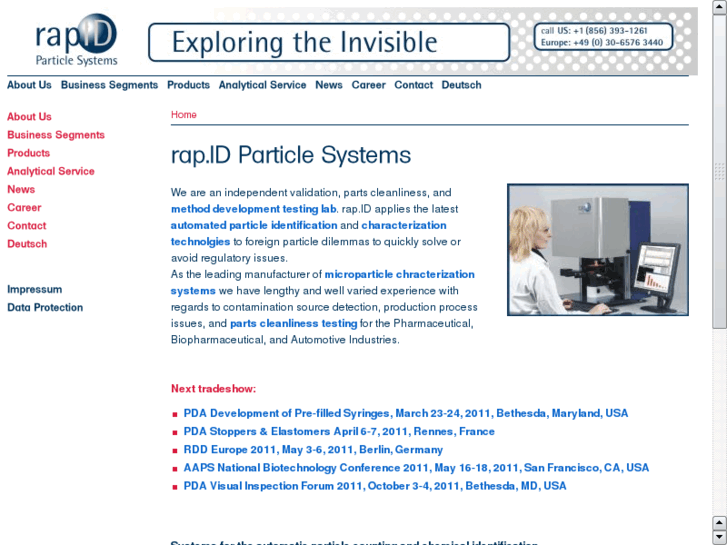Screen dimensions: 727x545
Task: Select Career in the red sidebar
Action: [x=24, y=207]
